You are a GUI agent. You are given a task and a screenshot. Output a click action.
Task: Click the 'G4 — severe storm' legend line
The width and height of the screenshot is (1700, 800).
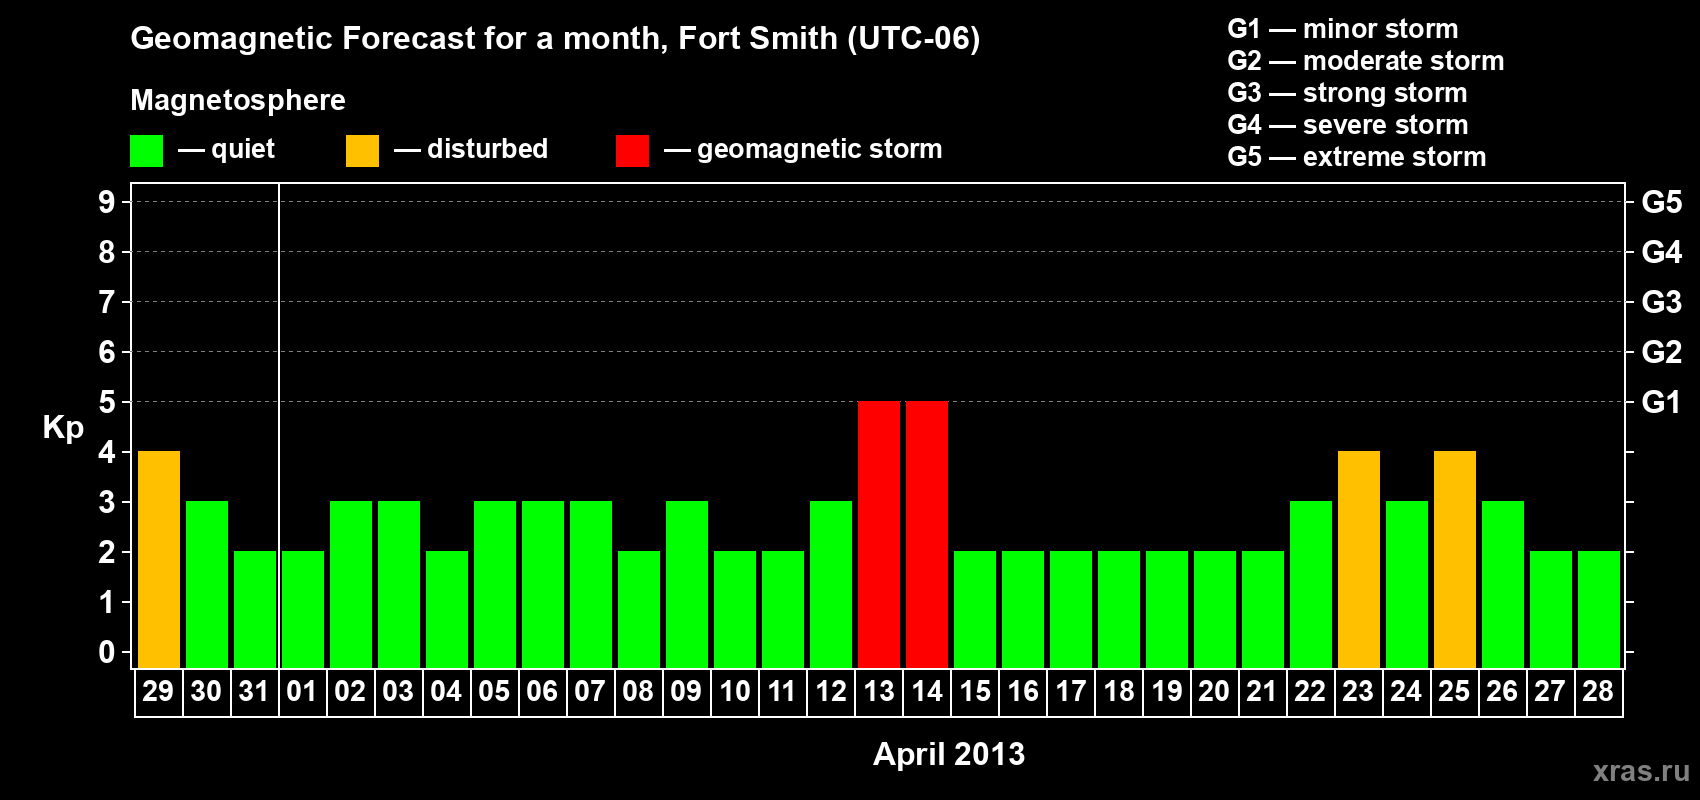[1348, 125]
